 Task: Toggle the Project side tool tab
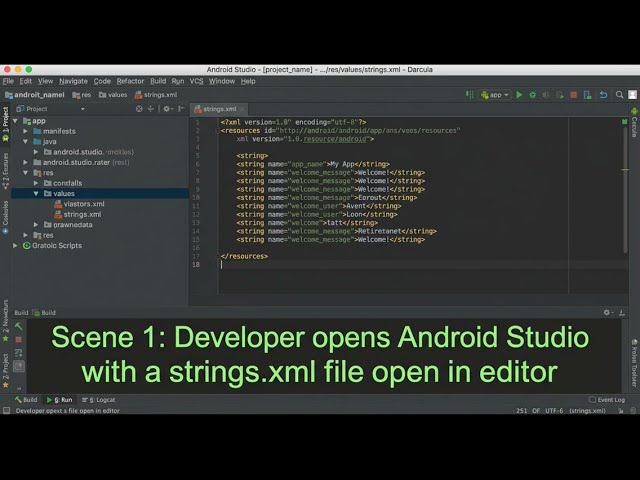(5, 124)
